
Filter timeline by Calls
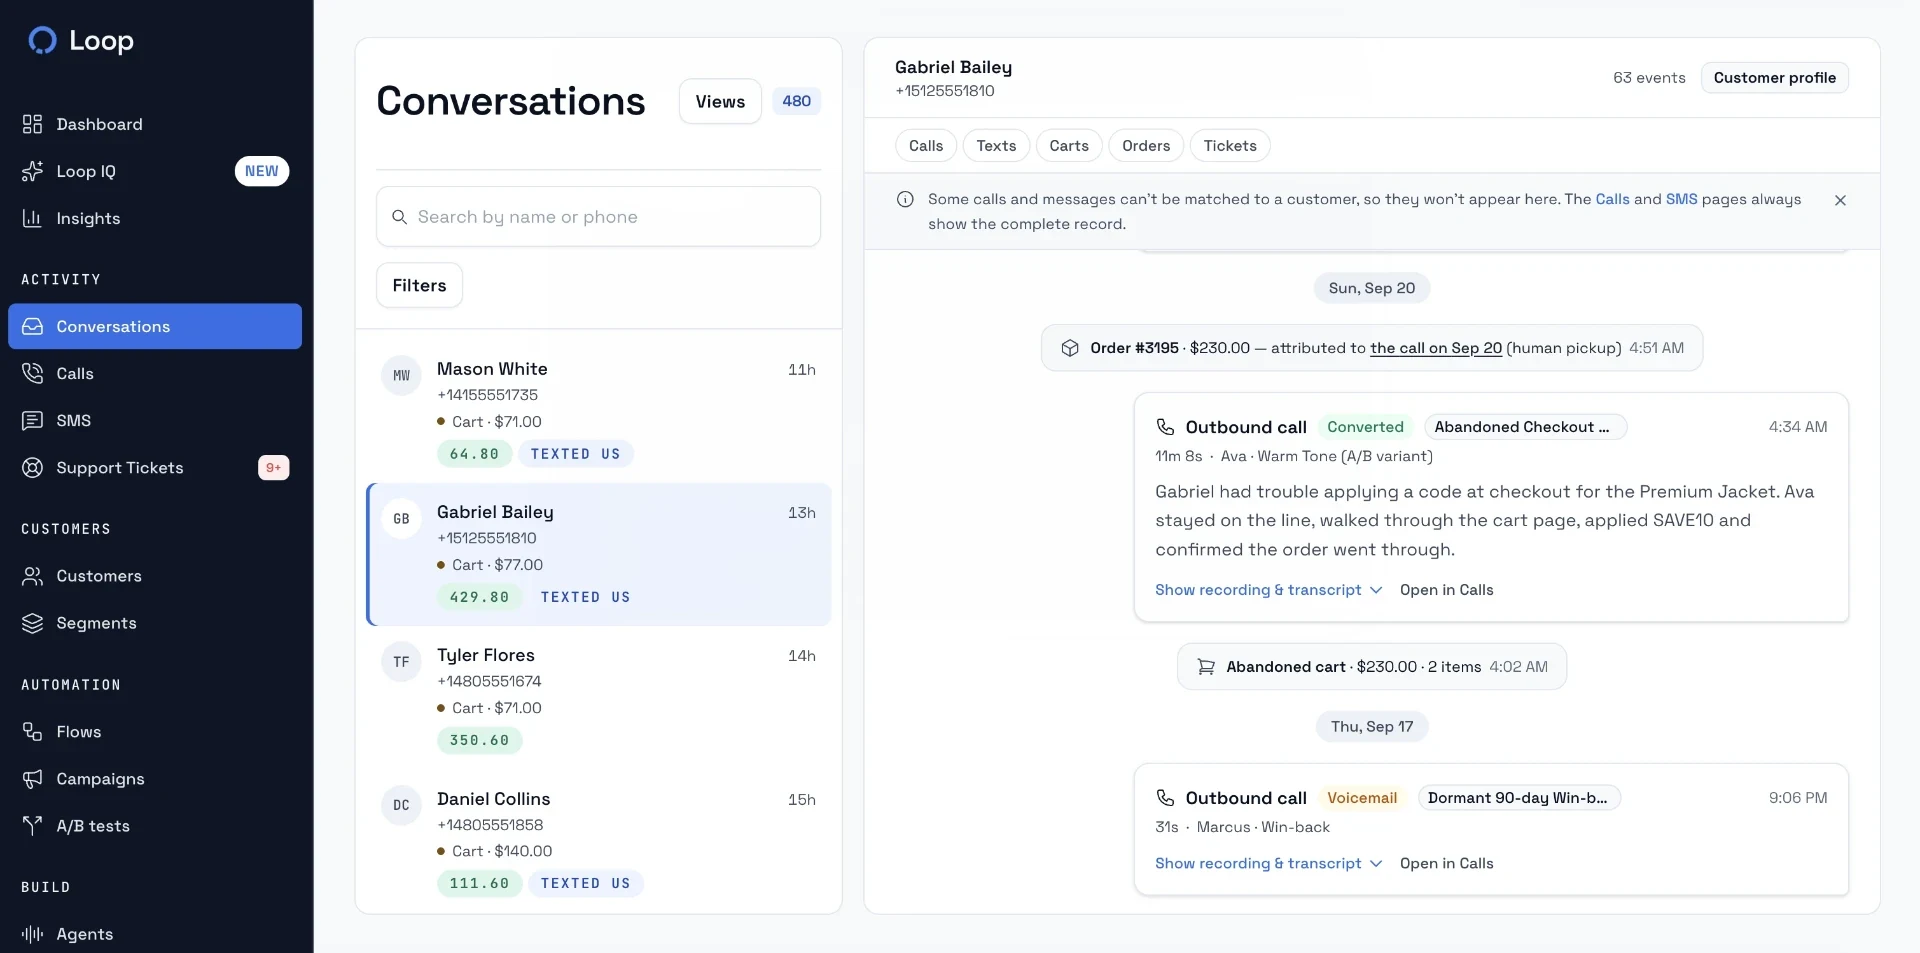tap(926, 146)
